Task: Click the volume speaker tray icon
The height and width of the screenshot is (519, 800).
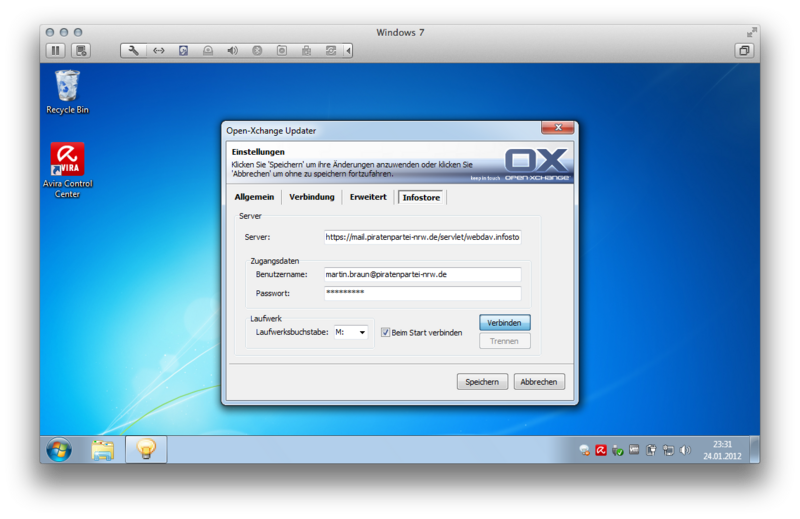Action: [685, 450]
